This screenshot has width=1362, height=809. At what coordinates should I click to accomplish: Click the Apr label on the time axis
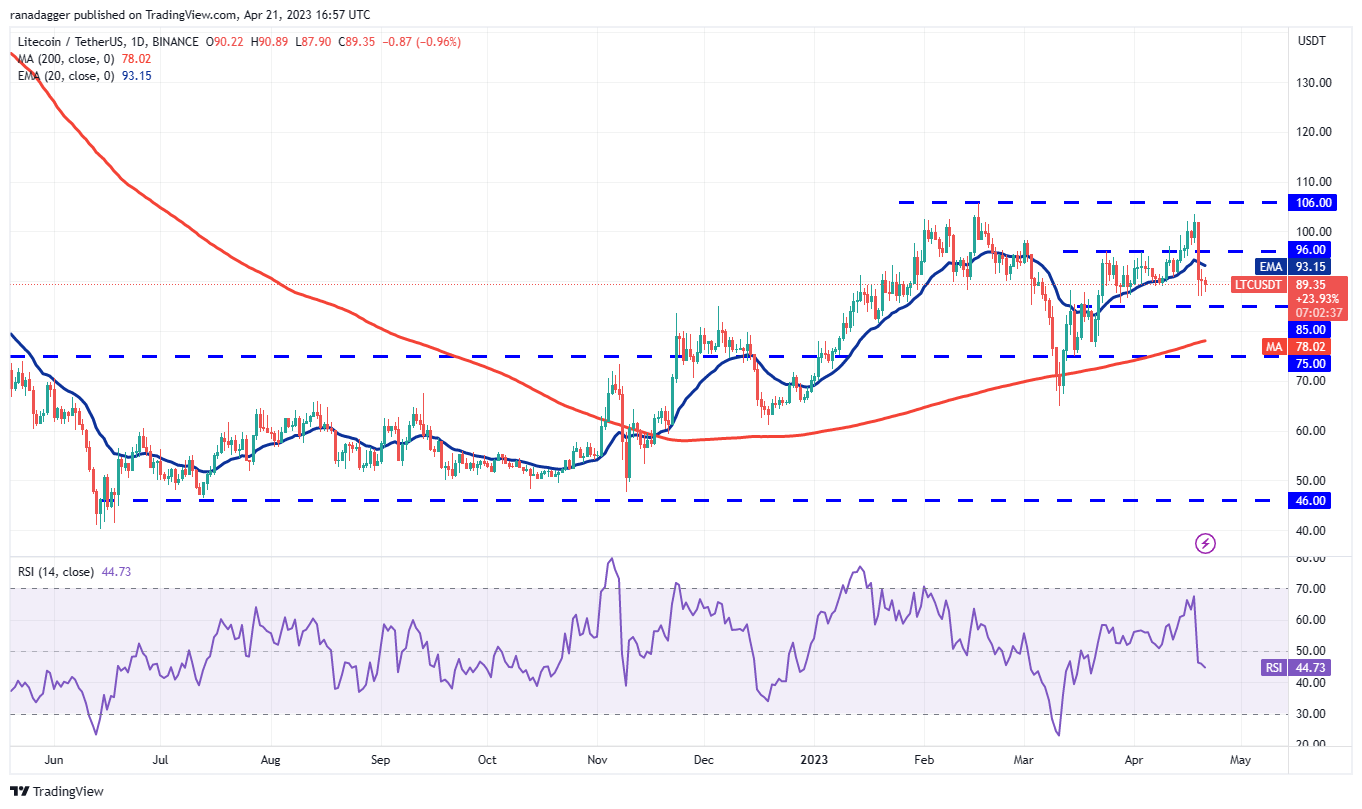click(x=1133, y=760)
